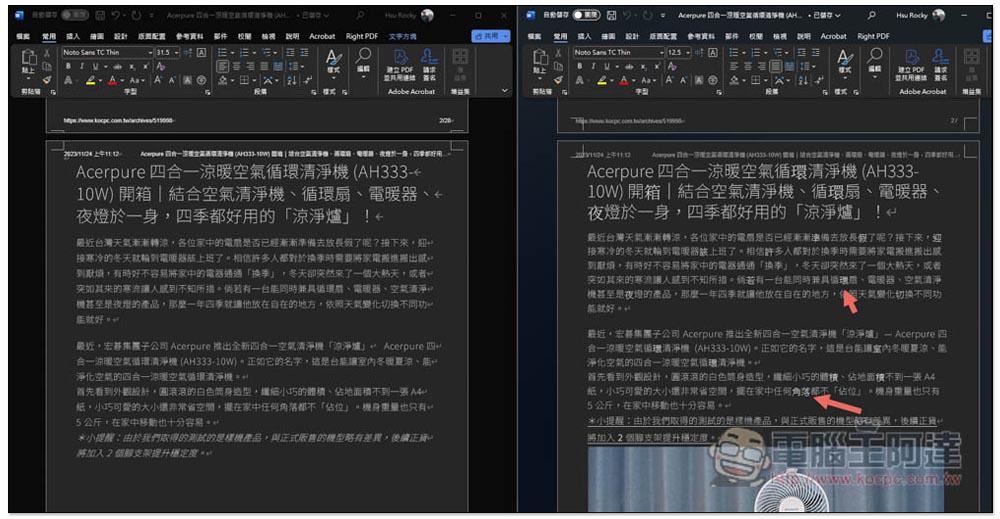
Task: Click Shading paint bucket in left window
Action: click(223, 80)
